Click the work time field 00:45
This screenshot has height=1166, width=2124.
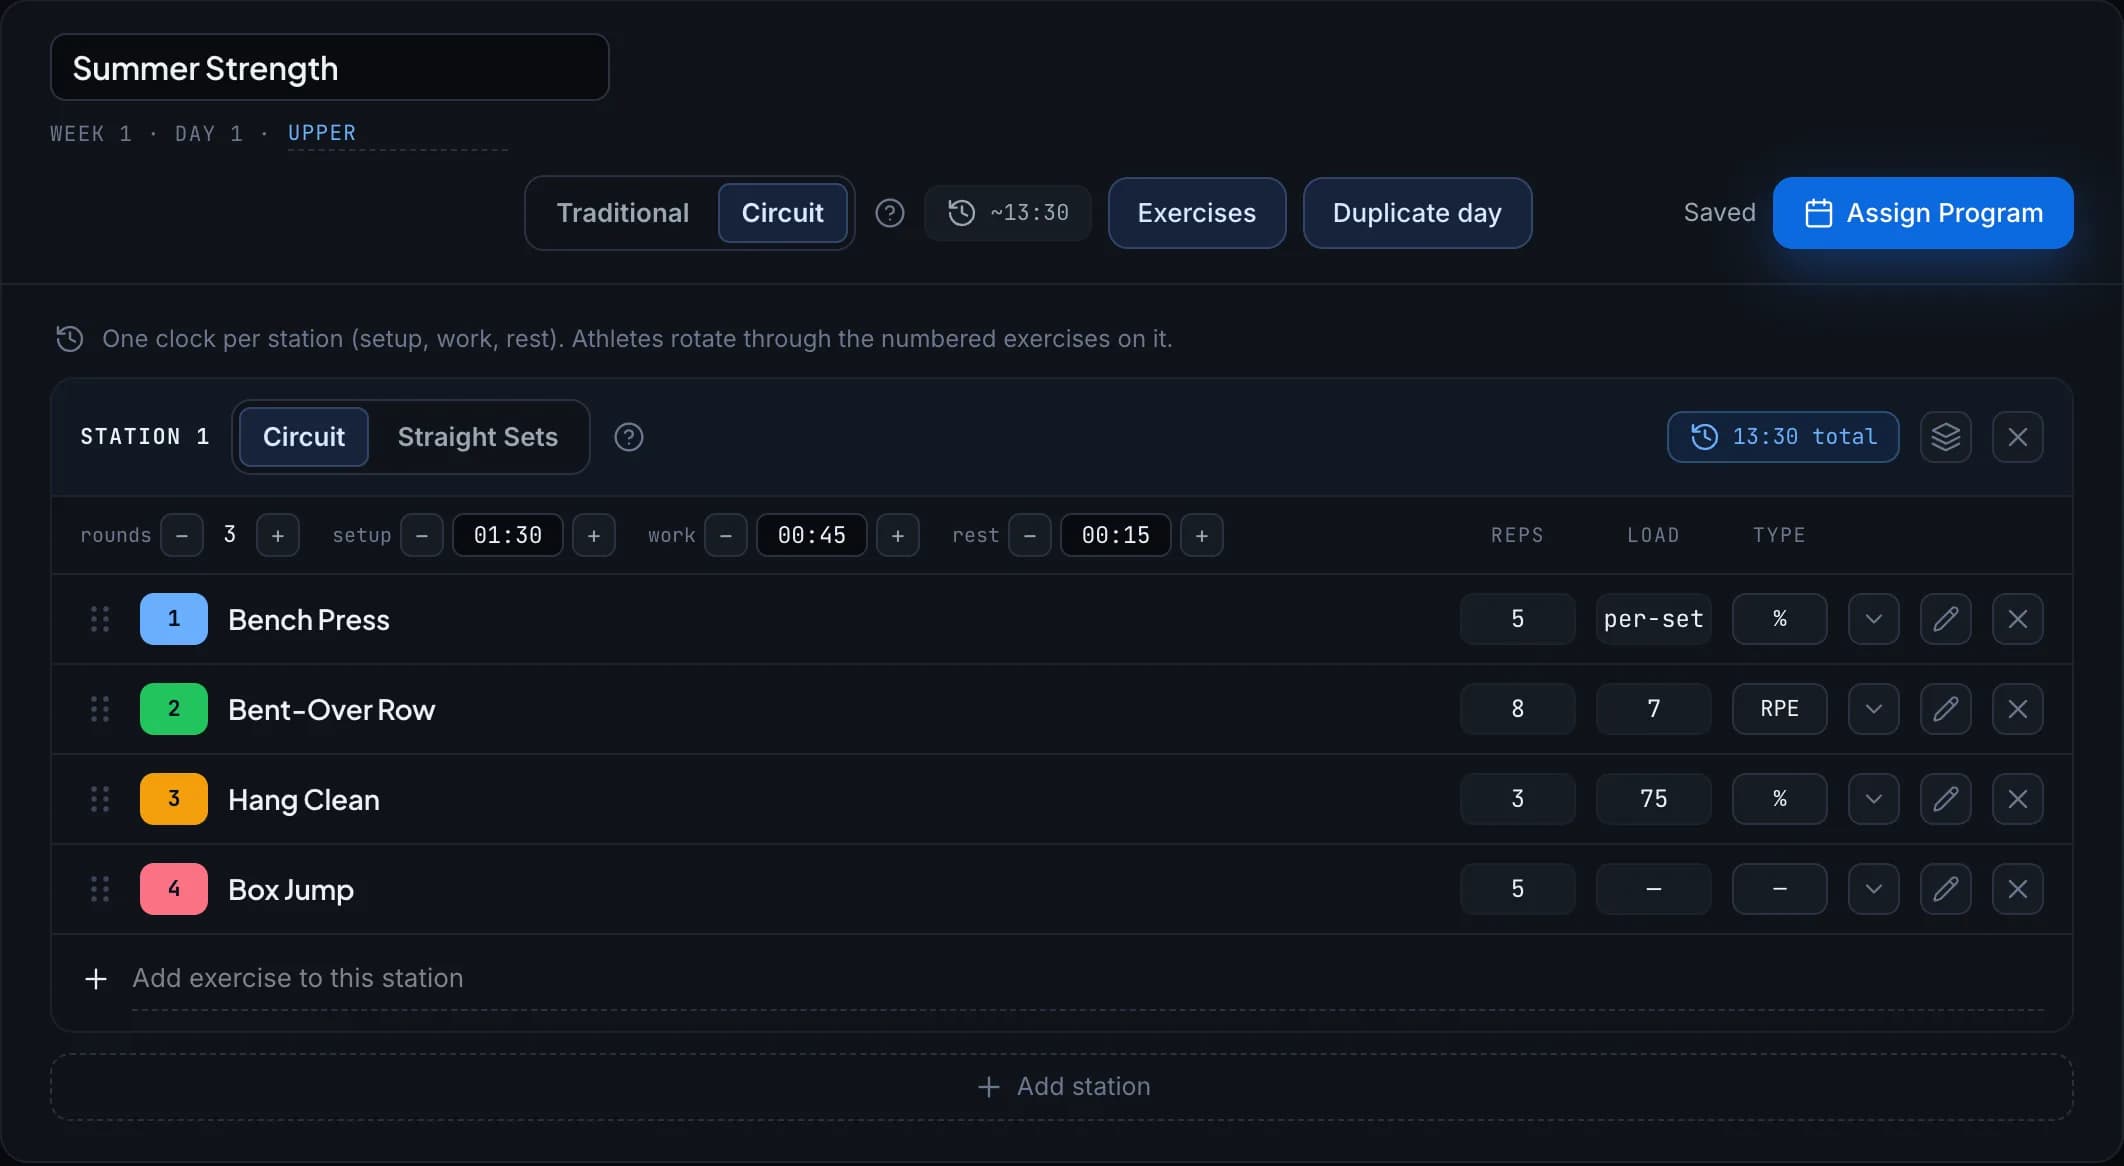[812, 535]
